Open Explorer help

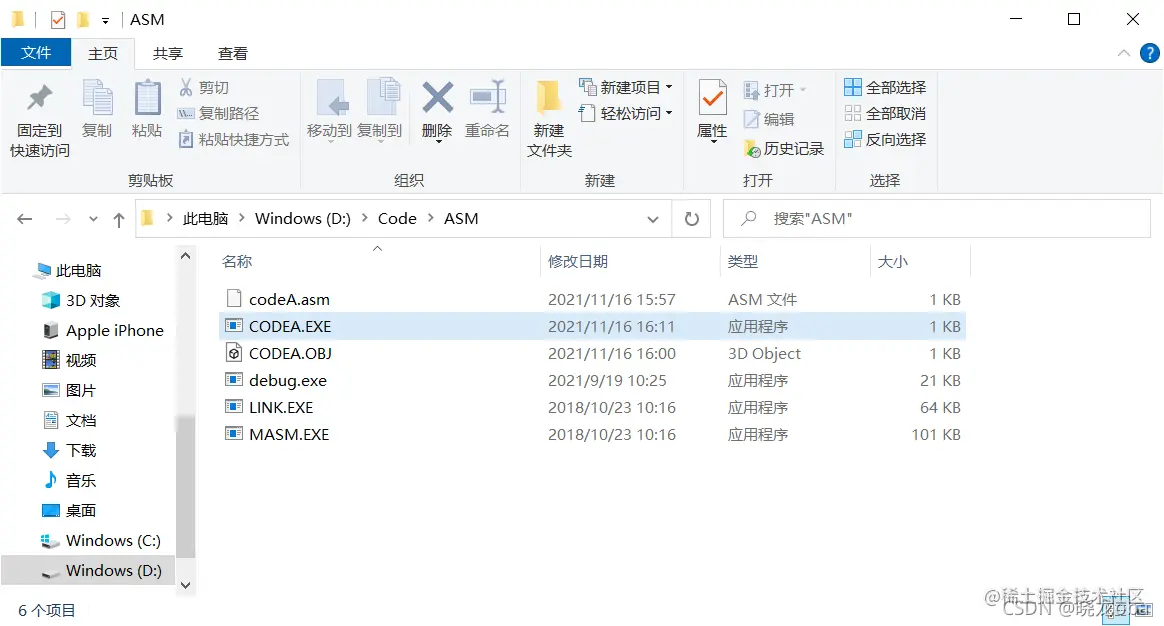[x=1149, y=53]
